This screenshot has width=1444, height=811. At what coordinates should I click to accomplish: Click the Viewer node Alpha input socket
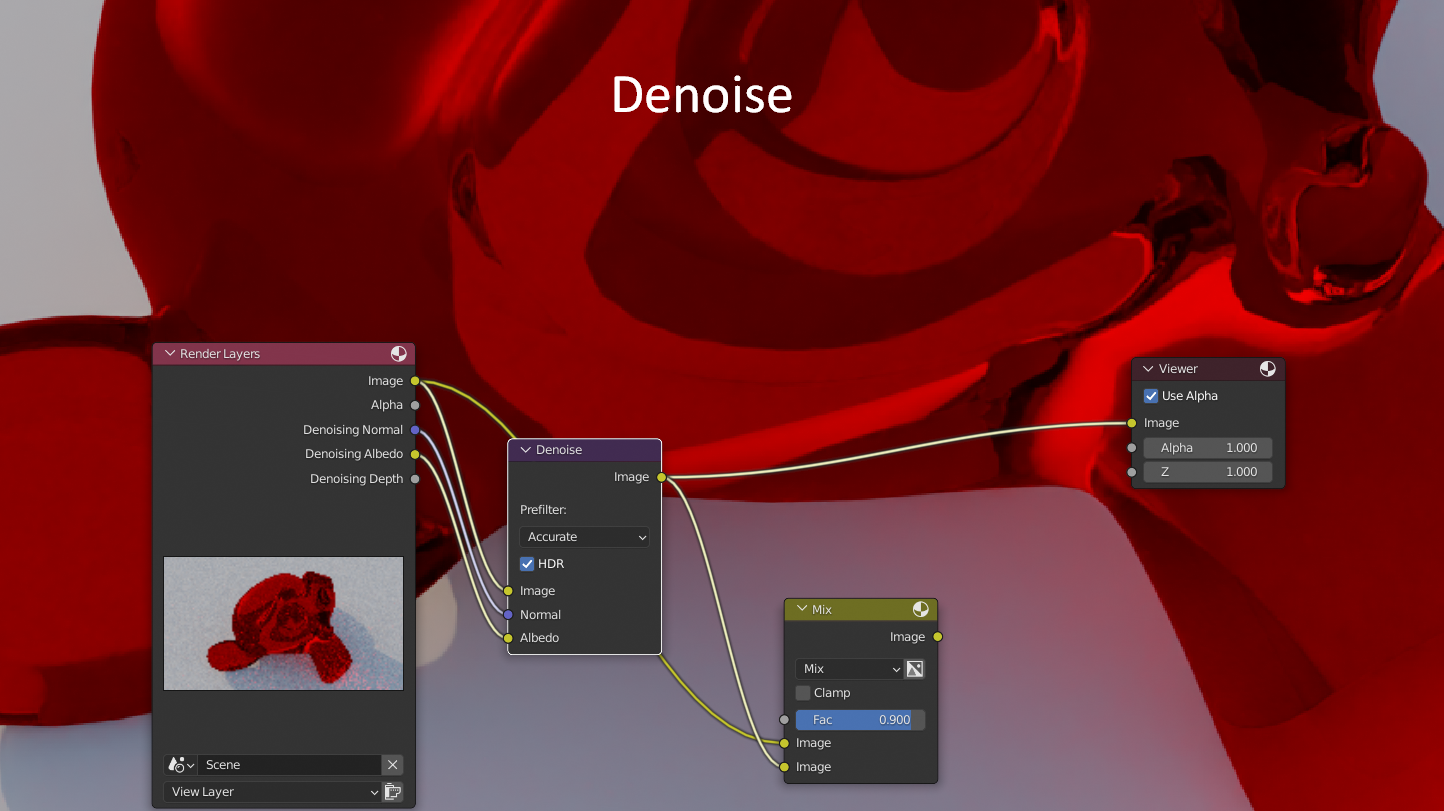click(x=1132, y=448)
